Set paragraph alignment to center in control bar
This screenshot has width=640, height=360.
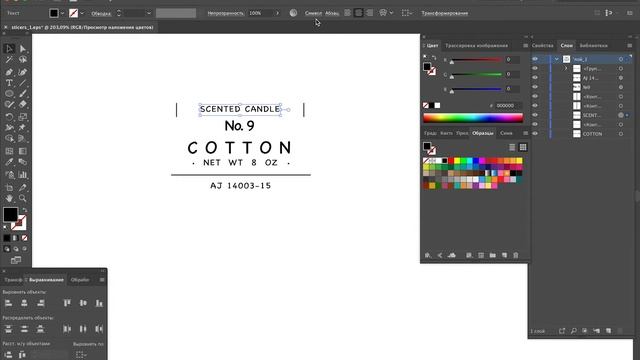[358, 13]
